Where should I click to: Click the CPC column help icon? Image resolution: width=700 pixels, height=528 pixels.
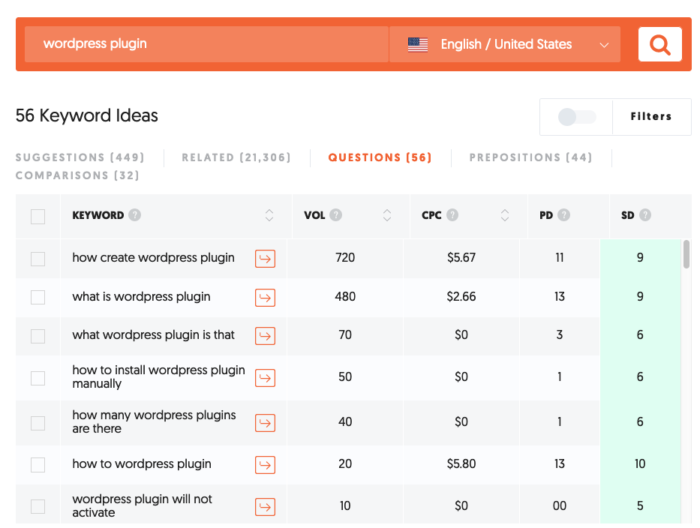click(452, 215)
